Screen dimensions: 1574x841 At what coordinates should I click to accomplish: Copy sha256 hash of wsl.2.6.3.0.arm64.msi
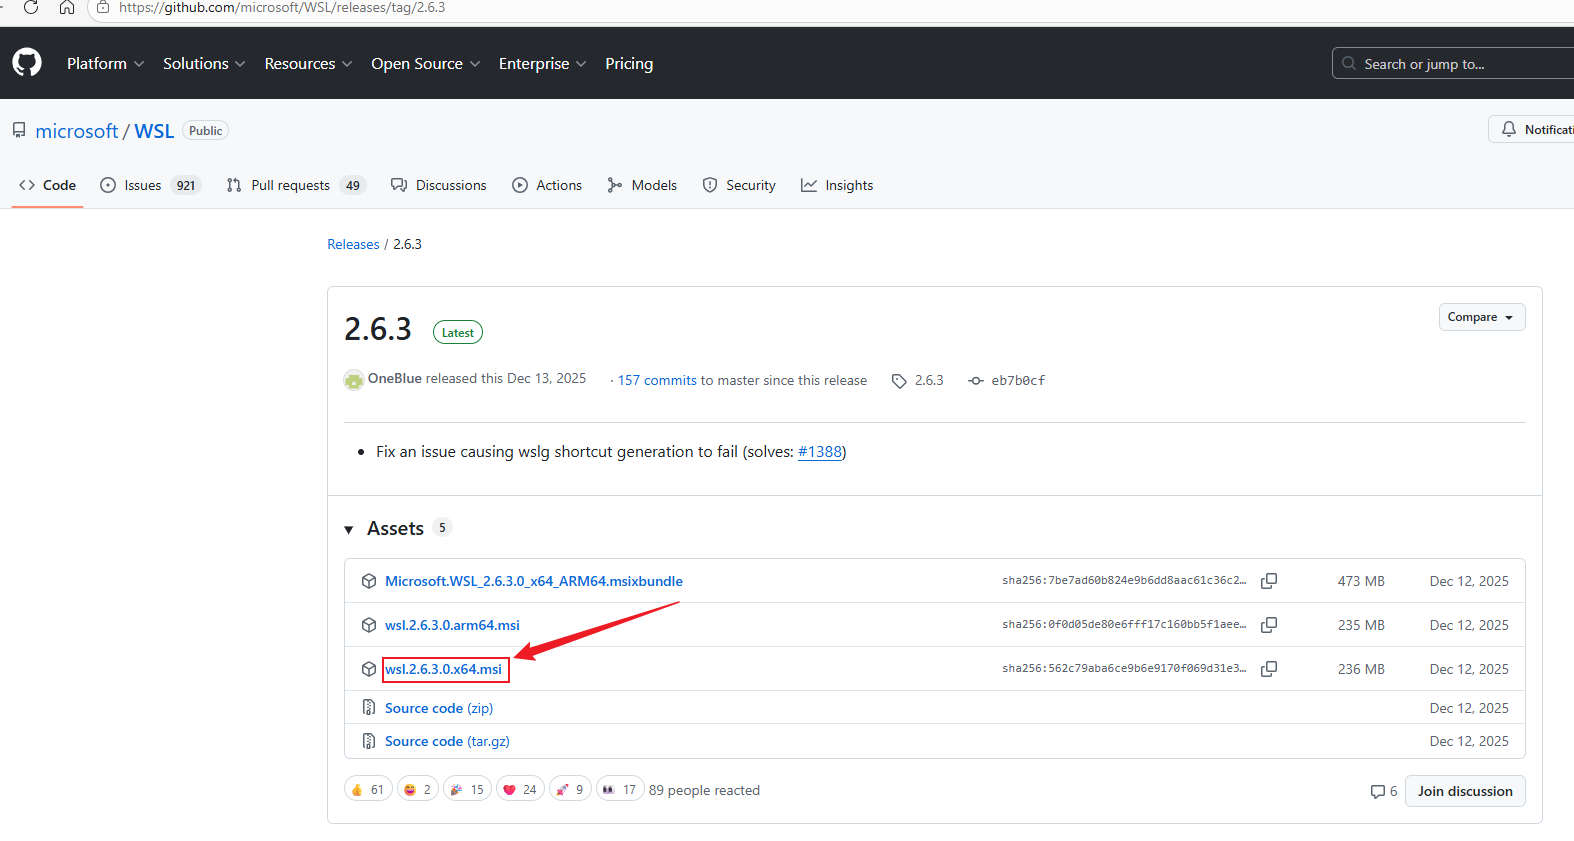(1269, 625)
